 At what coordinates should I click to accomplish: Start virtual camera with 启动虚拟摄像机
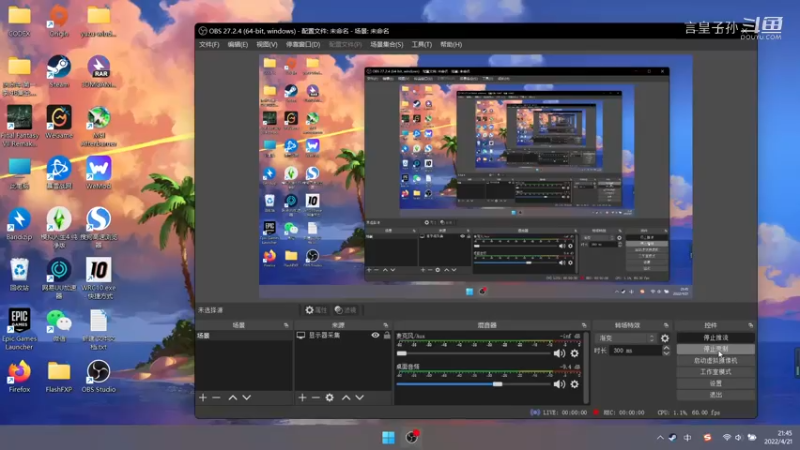[715, 360]
